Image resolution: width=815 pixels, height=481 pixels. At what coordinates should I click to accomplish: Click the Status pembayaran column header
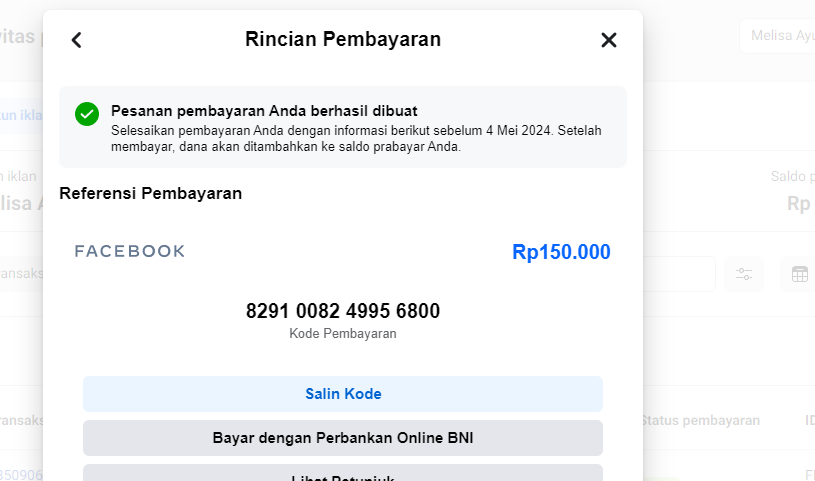click(x=700, y=421)
